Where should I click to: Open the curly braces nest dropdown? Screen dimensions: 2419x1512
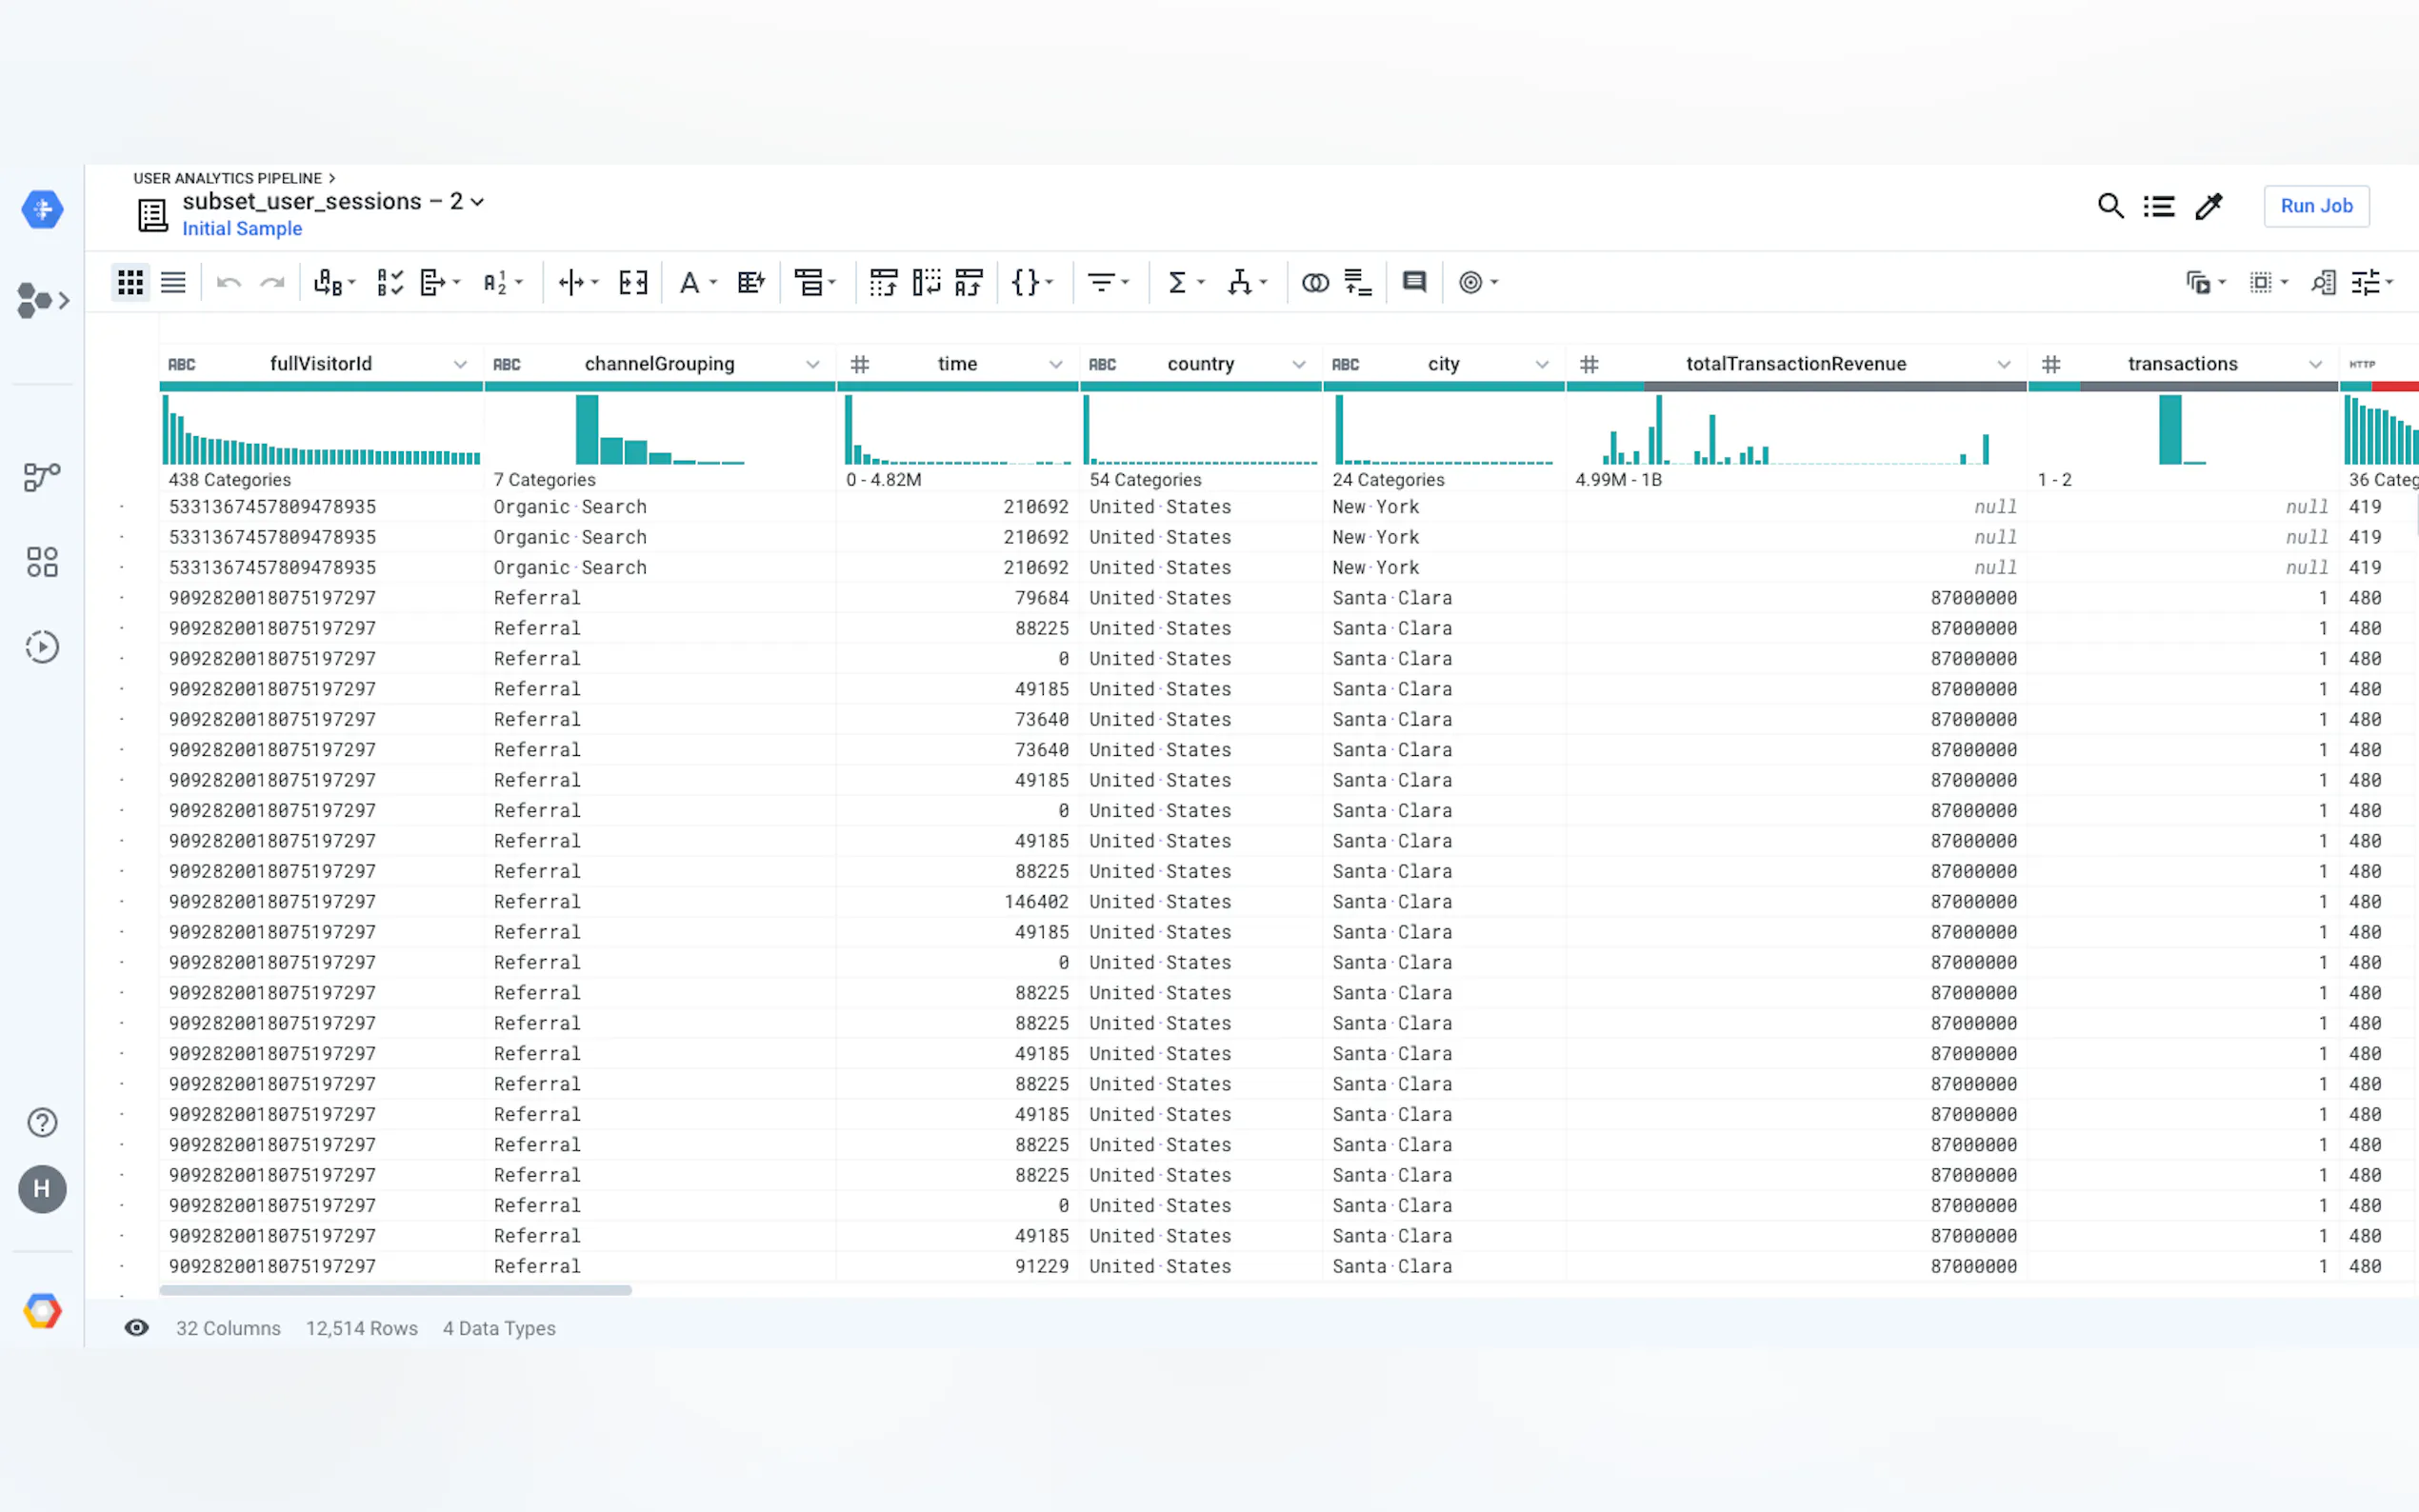[x=1032, y=283]
